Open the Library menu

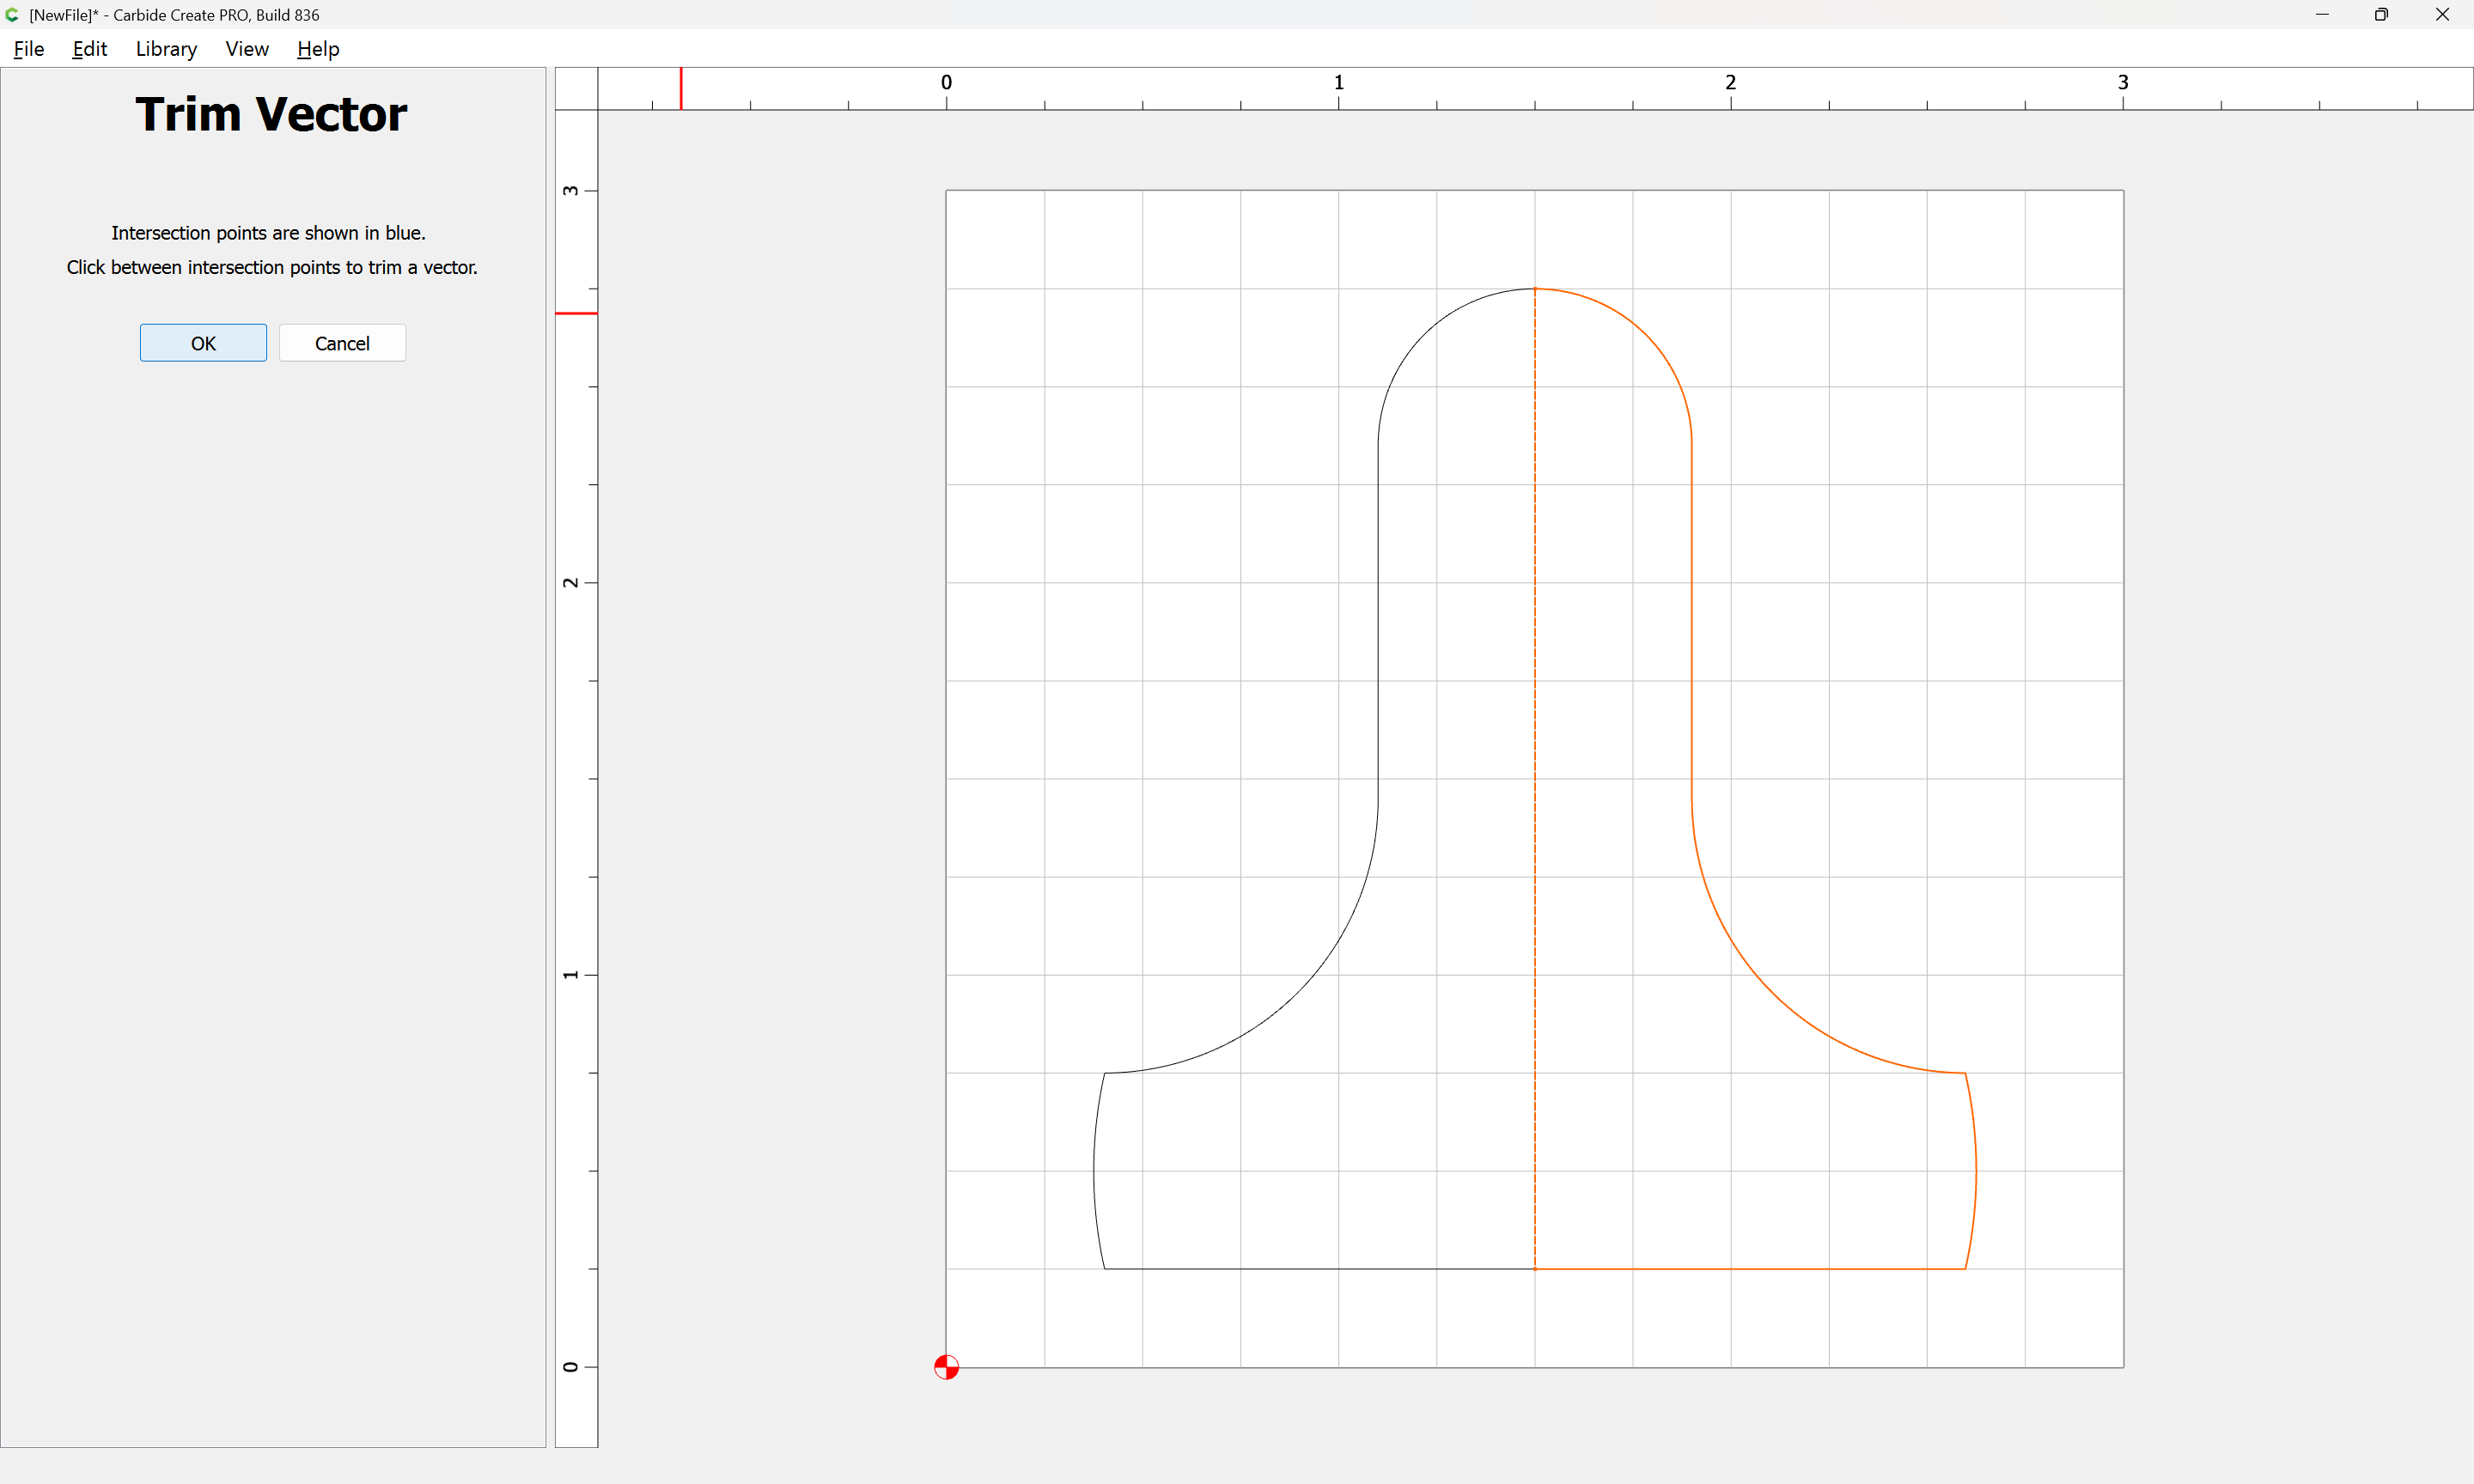coord(166,49)
